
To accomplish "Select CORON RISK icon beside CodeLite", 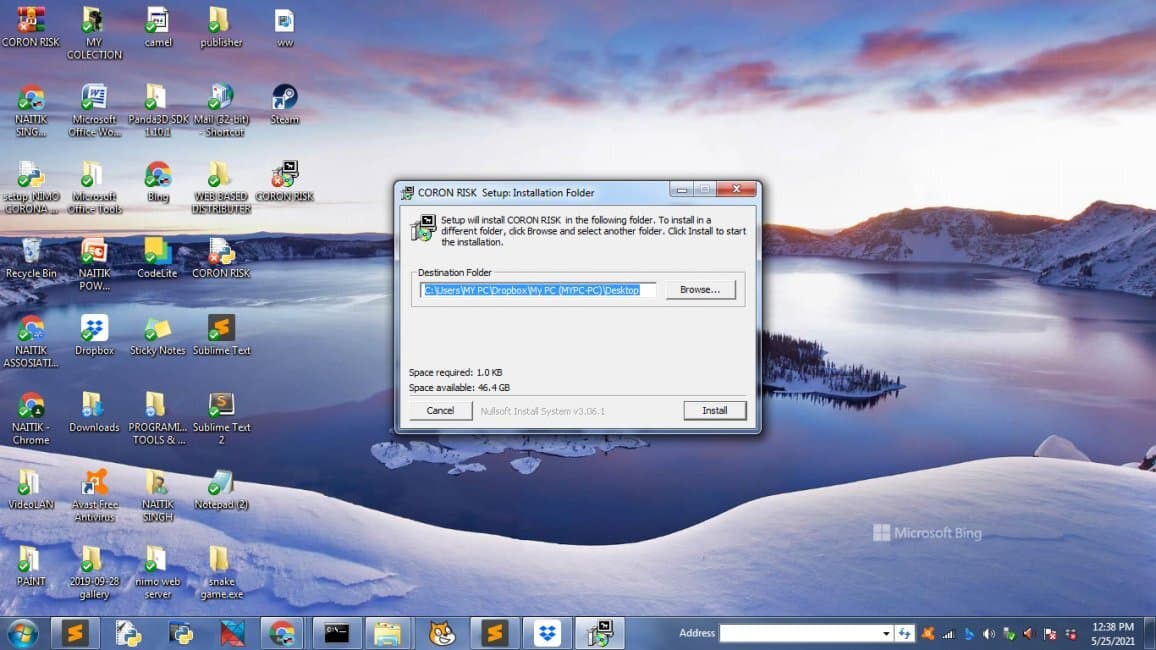I will 221,258.
